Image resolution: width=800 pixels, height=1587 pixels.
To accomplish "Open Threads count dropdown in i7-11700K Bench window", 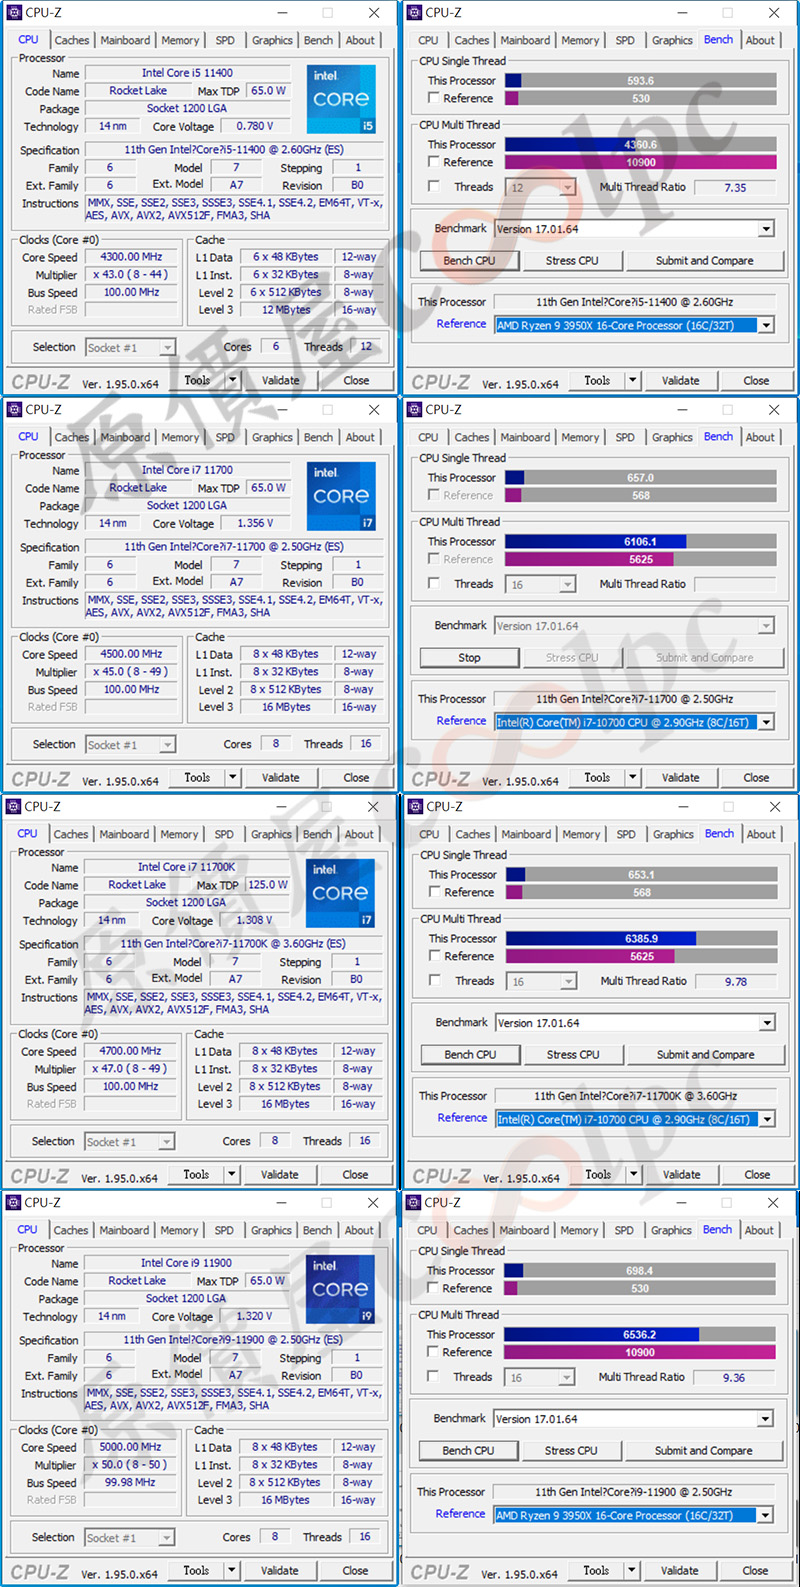I will pos(568,982).
